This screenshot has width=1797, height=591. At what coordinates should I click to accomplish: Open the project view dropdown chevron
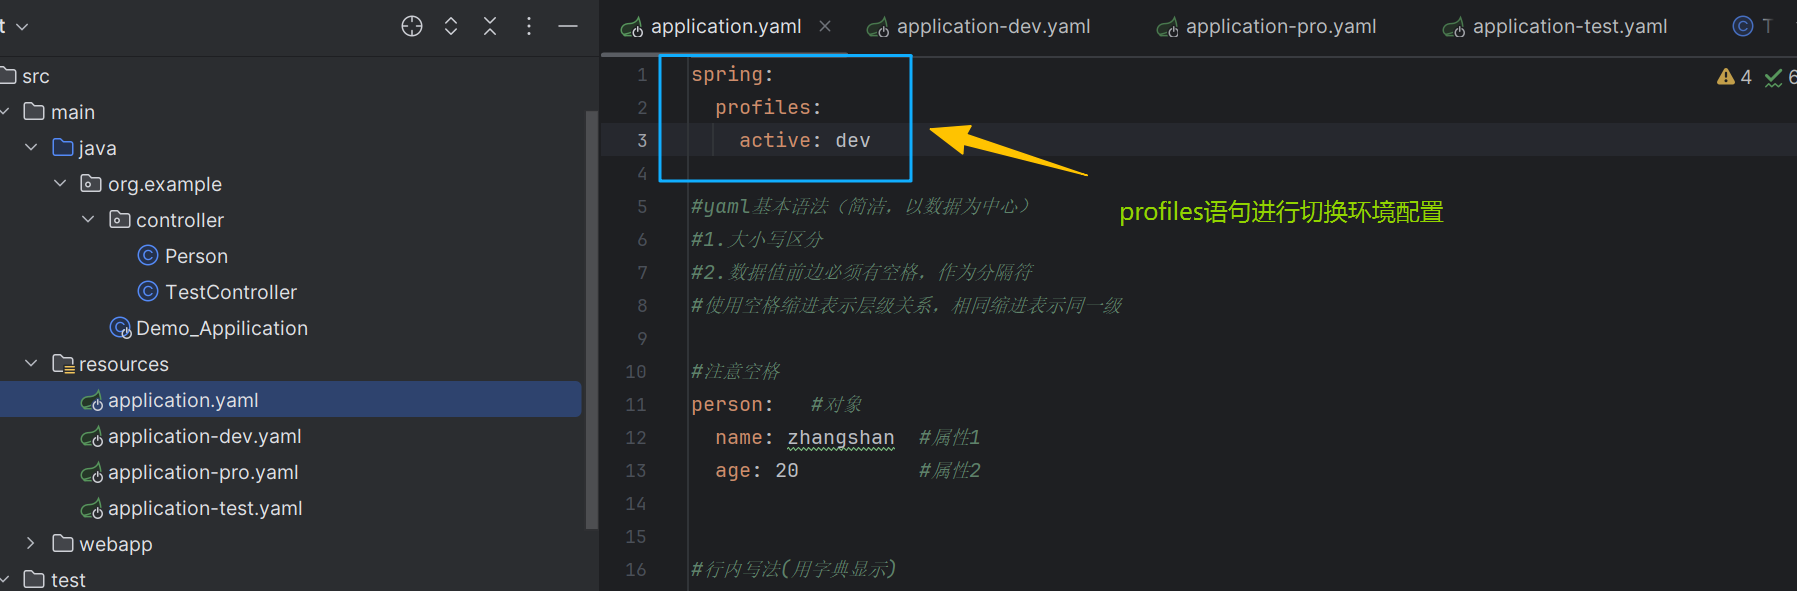(22, 26)
